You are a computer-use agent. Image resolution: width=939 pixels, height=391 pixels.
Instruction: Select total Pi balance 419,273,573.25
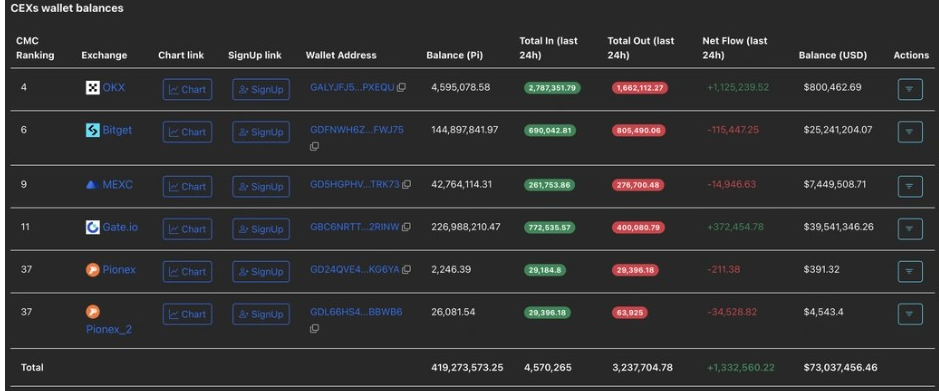467,367
